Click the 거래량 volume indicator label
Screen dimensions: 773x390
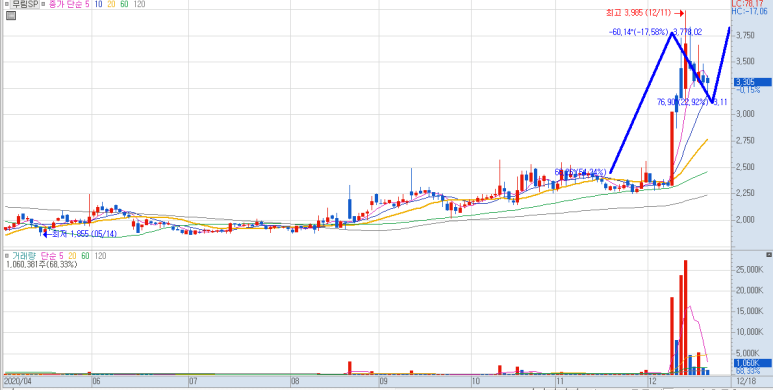23,256
